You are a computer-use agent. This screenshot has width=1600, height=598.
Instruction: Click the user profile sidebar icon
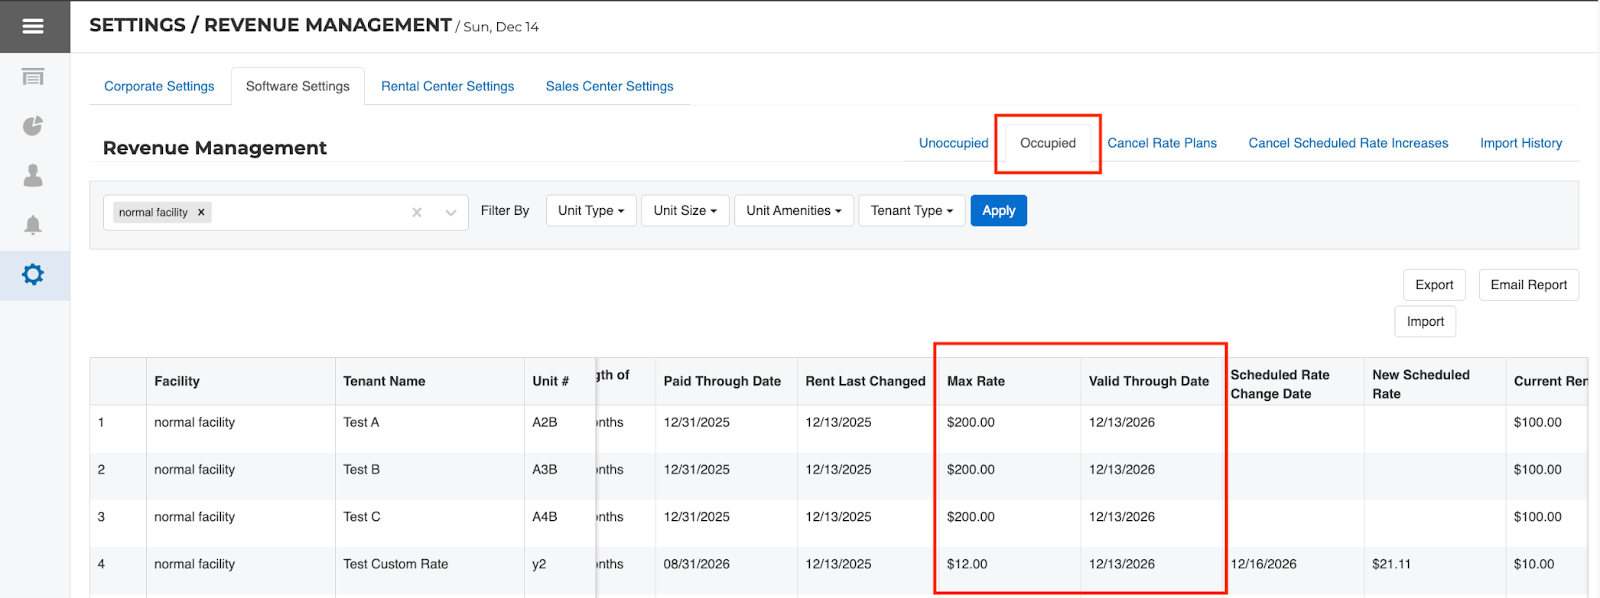[x=33, y=176]
